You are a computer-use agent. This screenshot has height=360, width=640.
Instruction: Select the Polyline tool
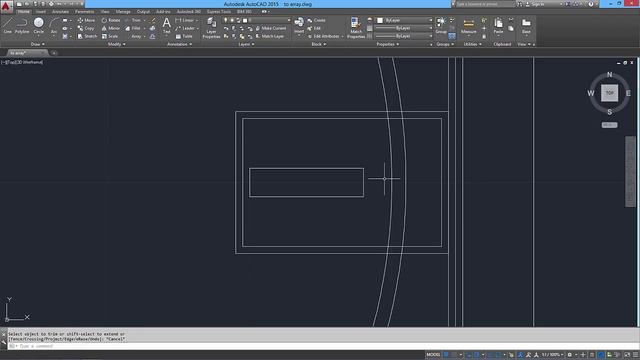coord(22,26)
